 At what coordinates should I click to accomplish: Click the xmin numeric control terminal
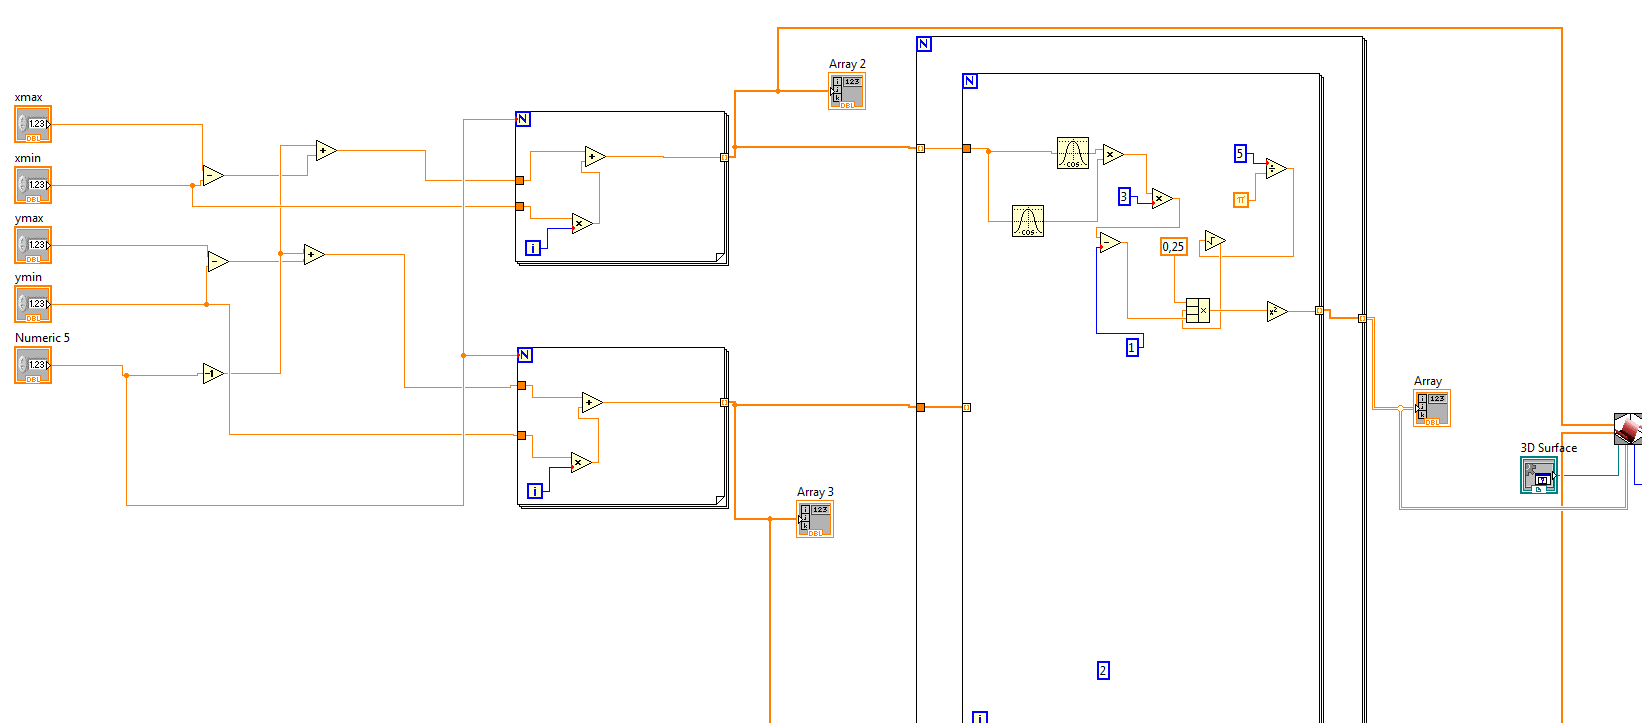33,185
